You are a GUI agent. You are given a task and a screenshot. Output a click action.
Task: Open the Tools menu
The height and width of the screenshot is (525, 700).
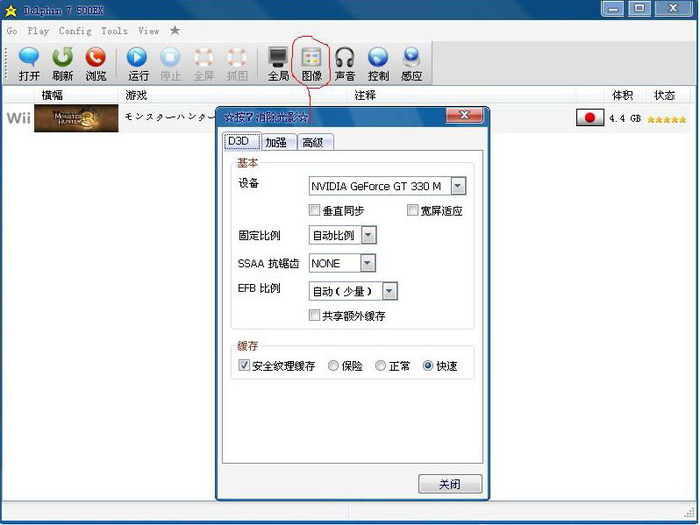[x=114, y=31]
